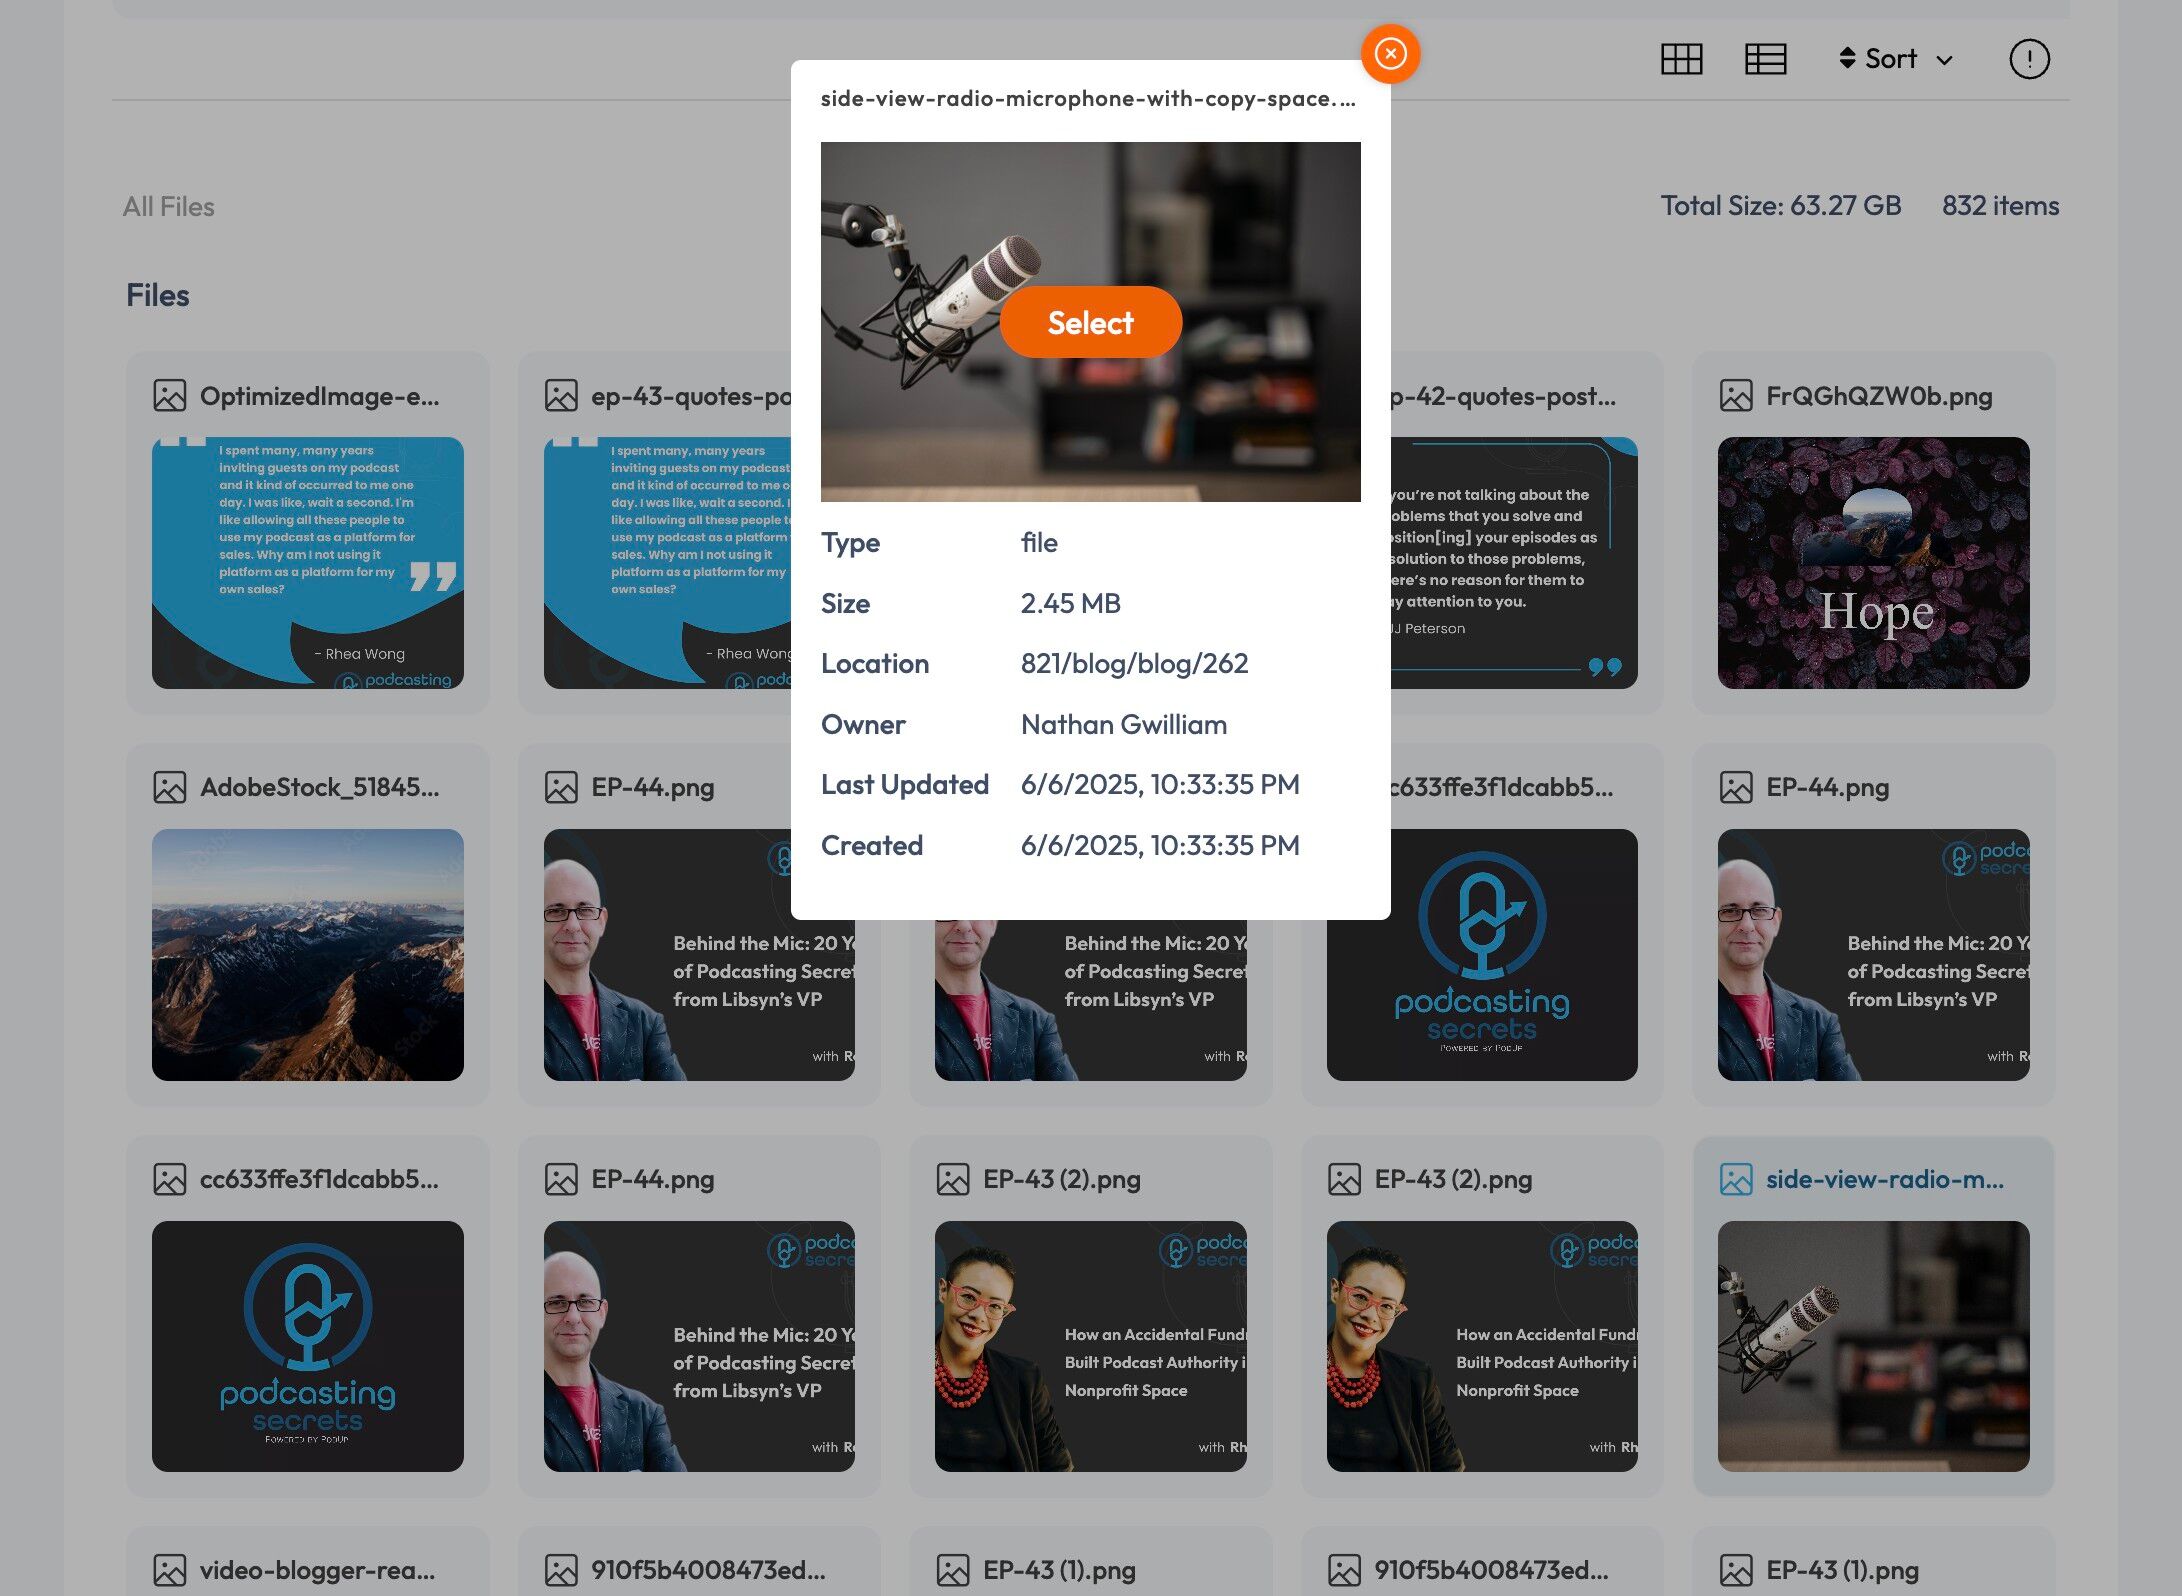The image size is (2182, 1596).
Task: Click the Sort chevron arrow
Action: point(1944,60)
